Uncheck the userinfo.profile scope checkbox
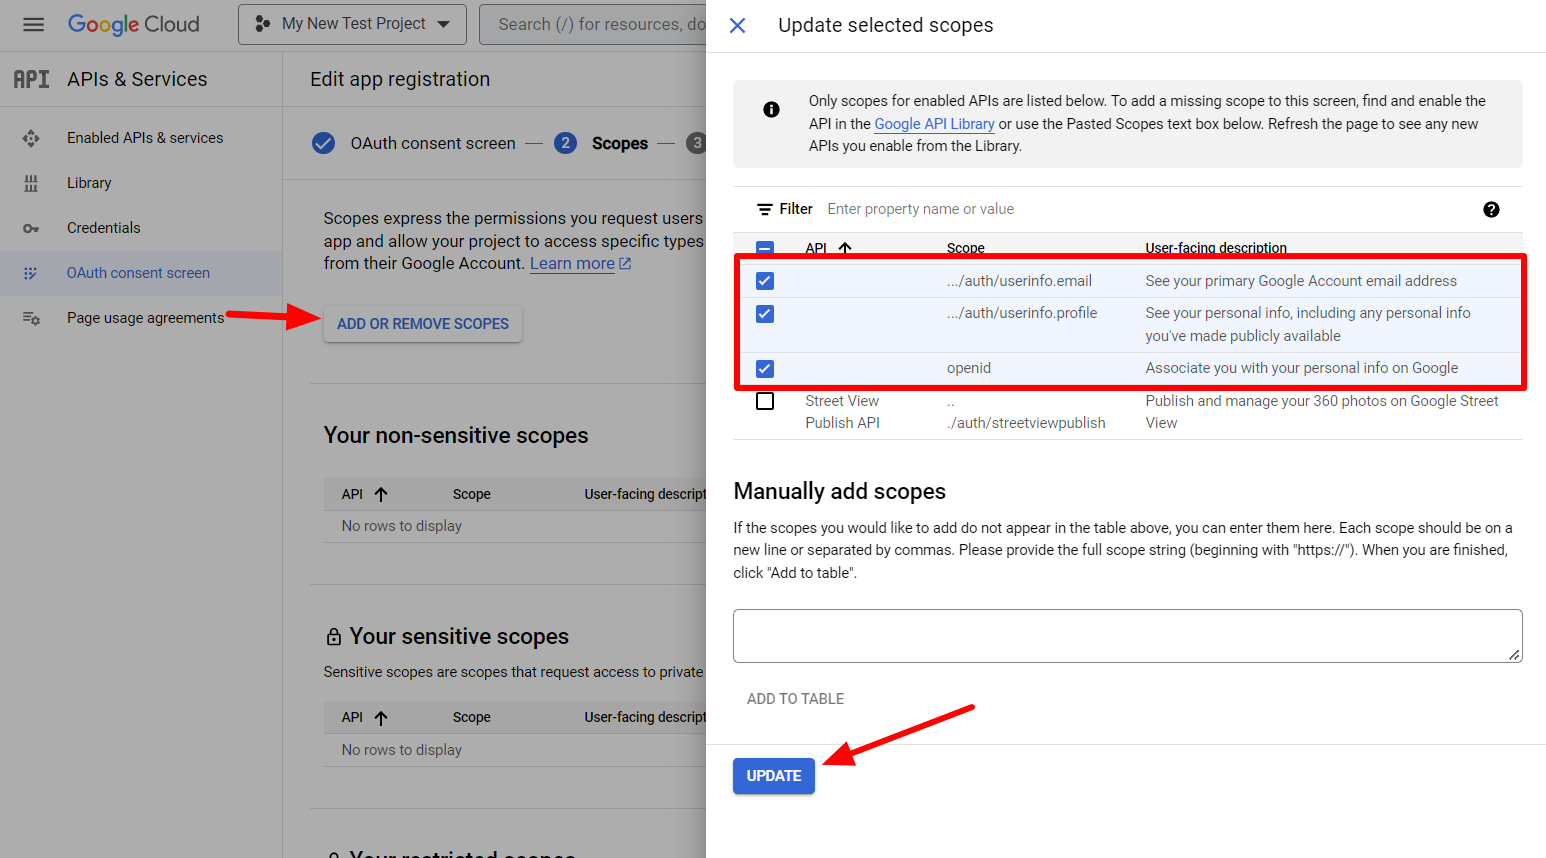The image size is (1546, 858). pos(765,314)
